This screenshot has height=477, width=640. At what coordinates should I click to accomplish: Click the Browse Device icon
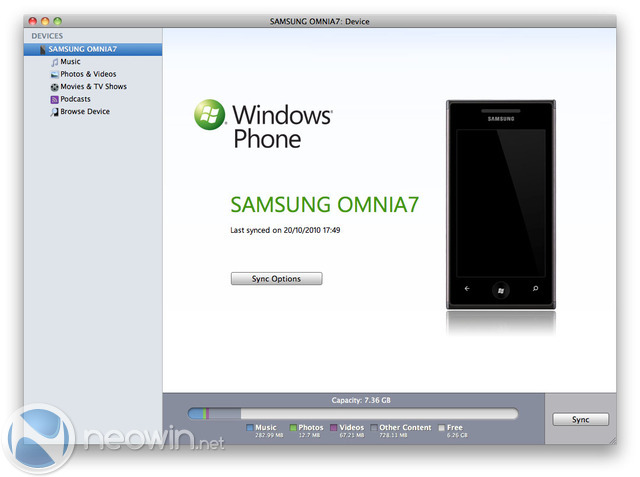click(x=54, y=112)
